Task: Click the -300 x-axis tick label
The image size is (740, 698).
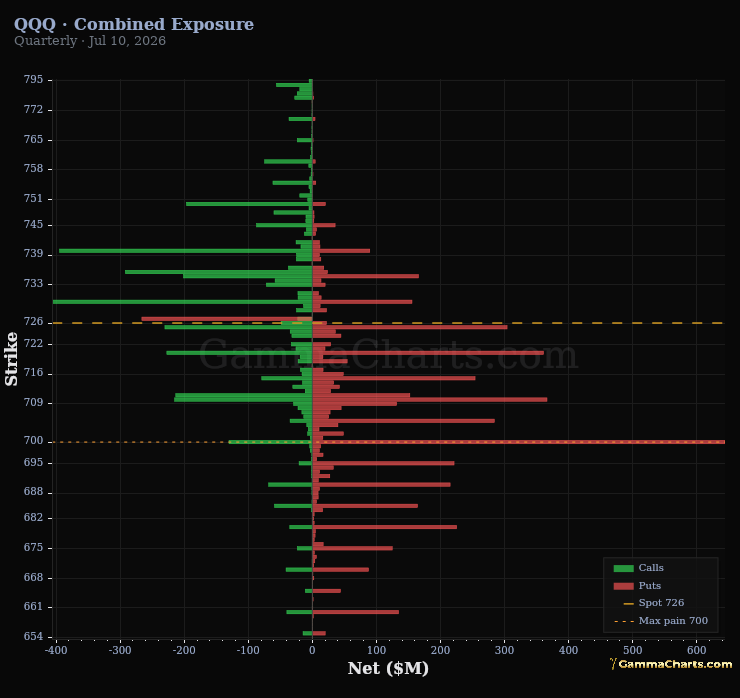Action: click(120, 650)
